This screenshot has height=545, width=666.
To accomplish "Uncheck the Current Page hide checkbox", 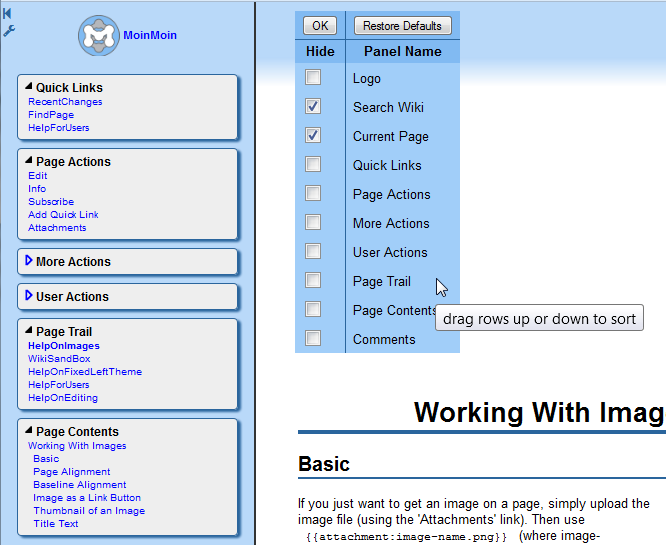I will pyautogui.click(x=313, y=135).
